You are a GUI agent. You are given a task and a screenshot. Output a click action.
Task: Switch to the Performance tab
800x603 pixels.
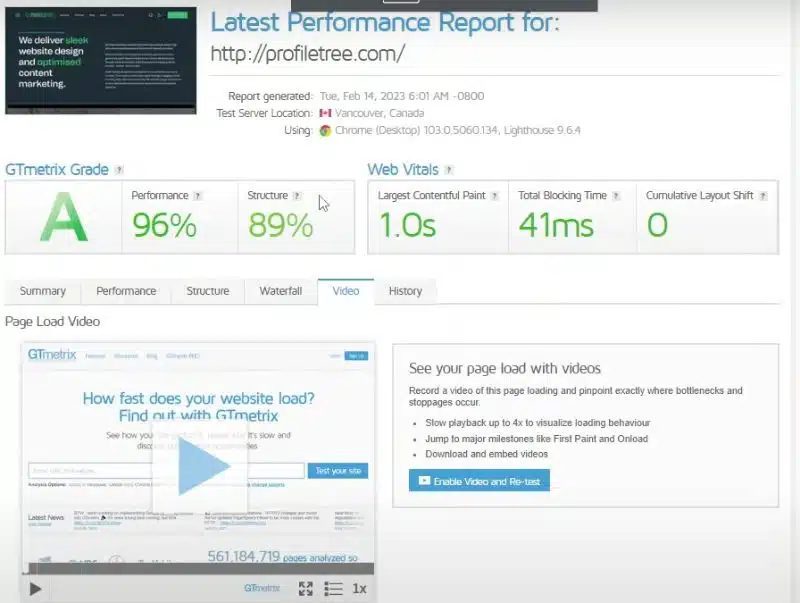click(126, 291)
